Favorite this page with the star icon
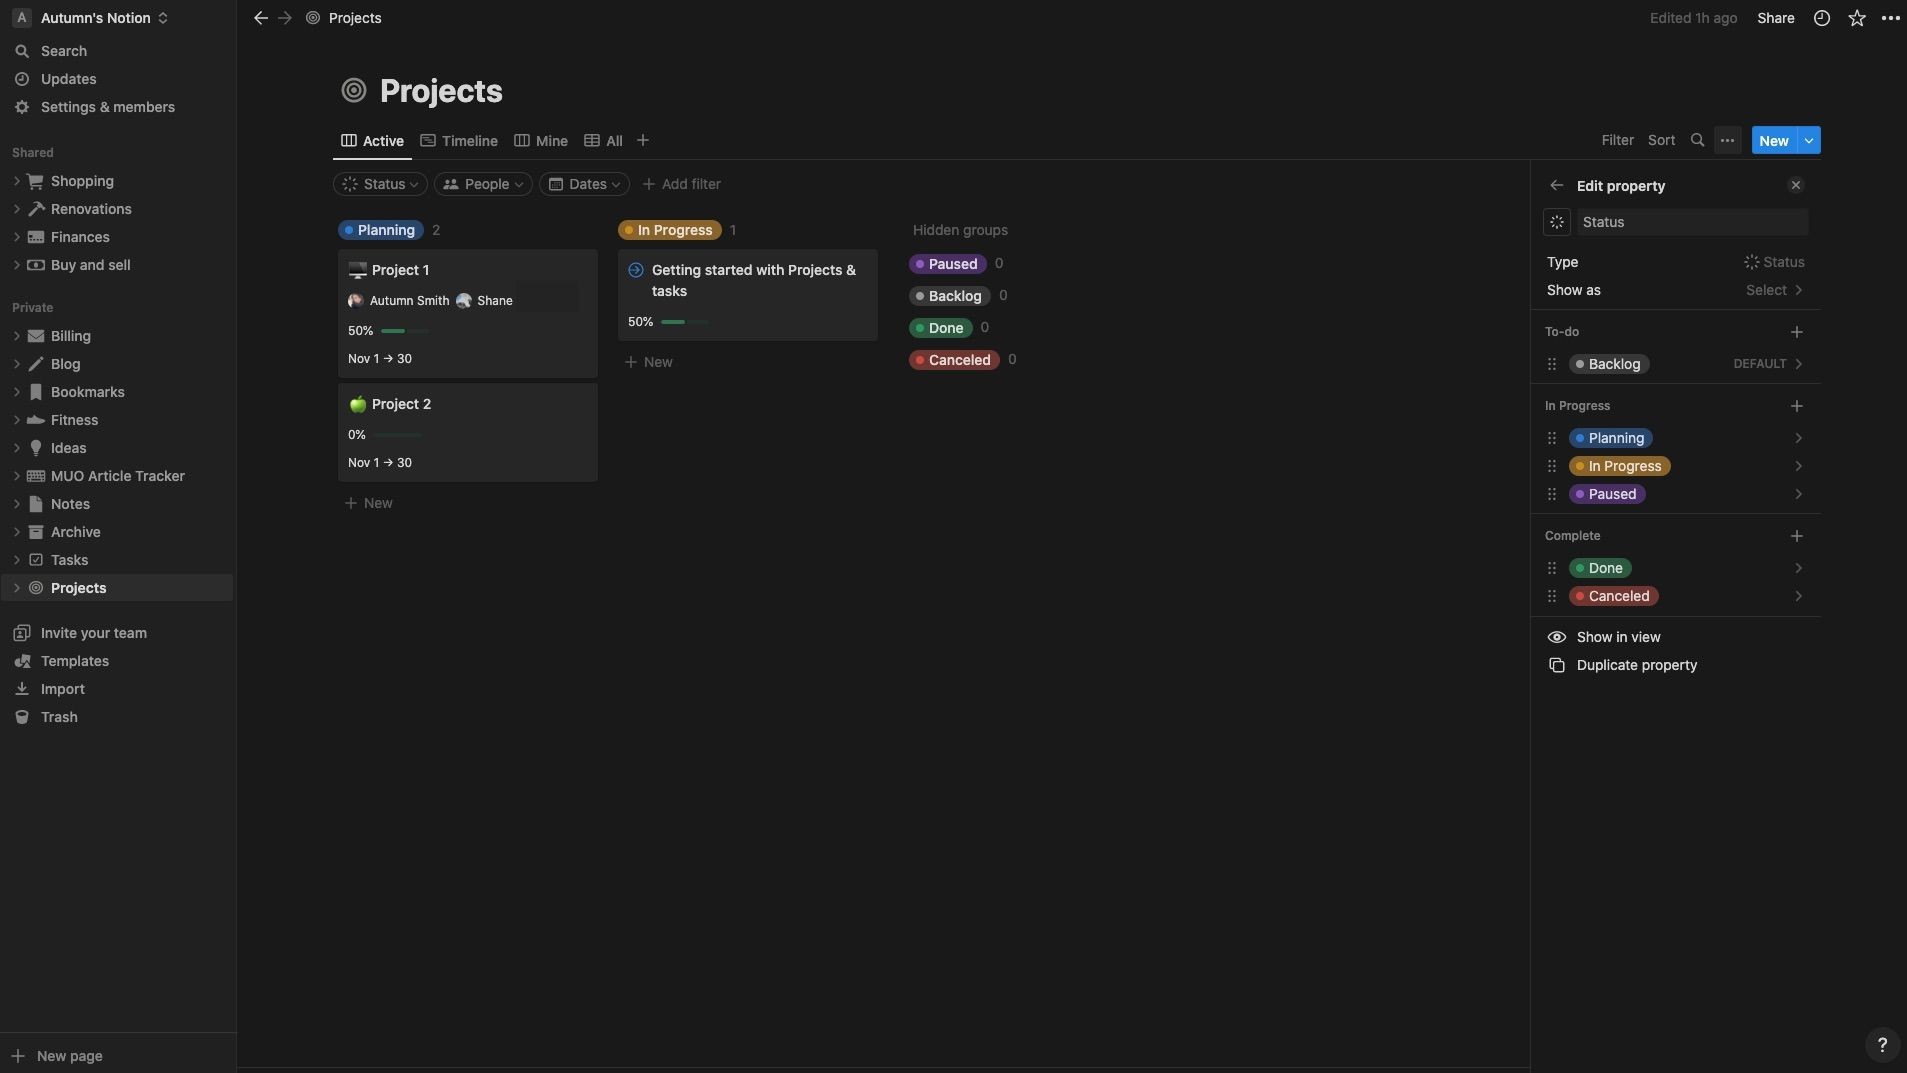Viewport: 1907px width, 1073px height. pyautogui.click(x=1857, y=18)
